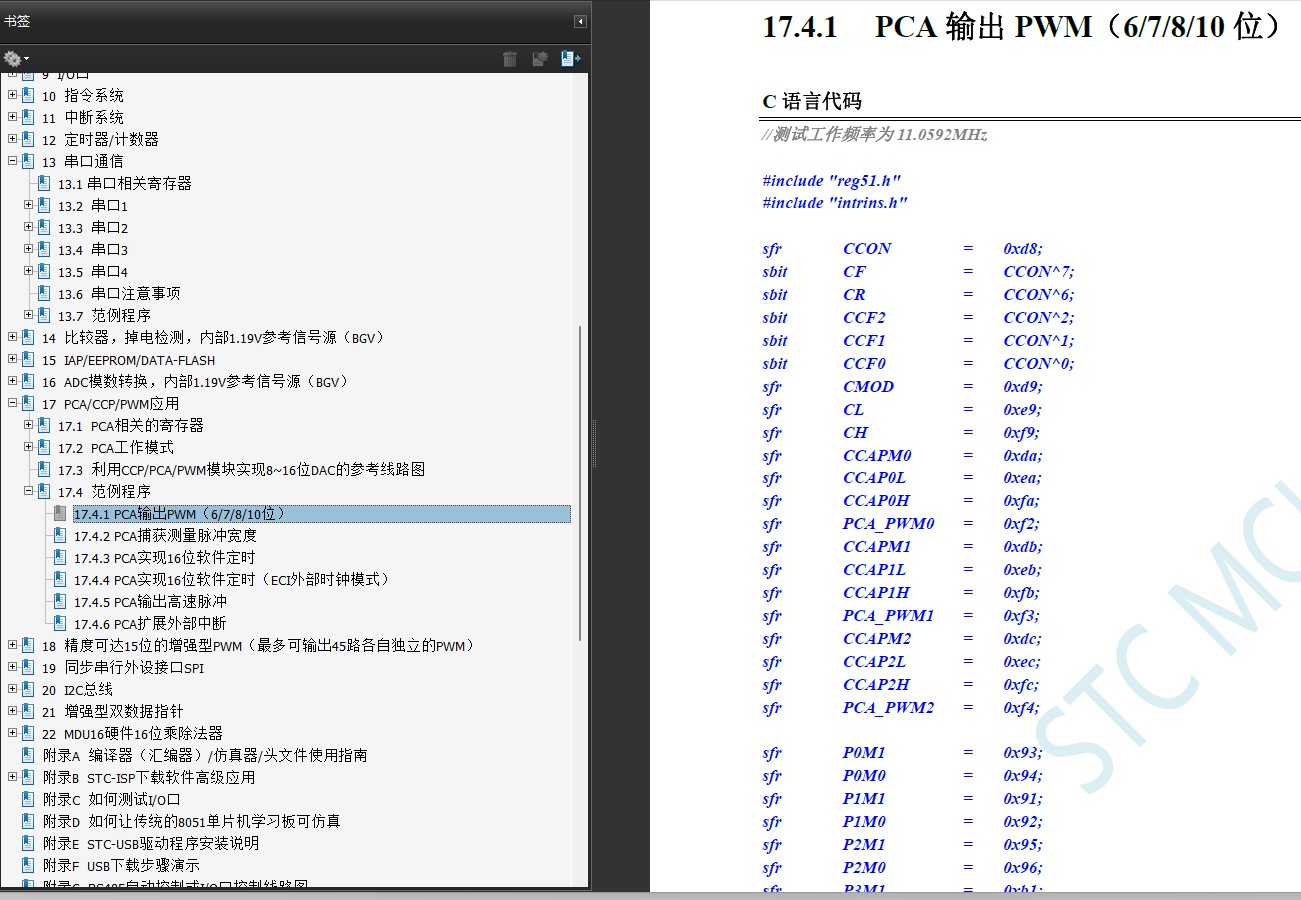
Task: Click the value '0xd8;' in the CCON line
Action: (x=1023, y=249)
